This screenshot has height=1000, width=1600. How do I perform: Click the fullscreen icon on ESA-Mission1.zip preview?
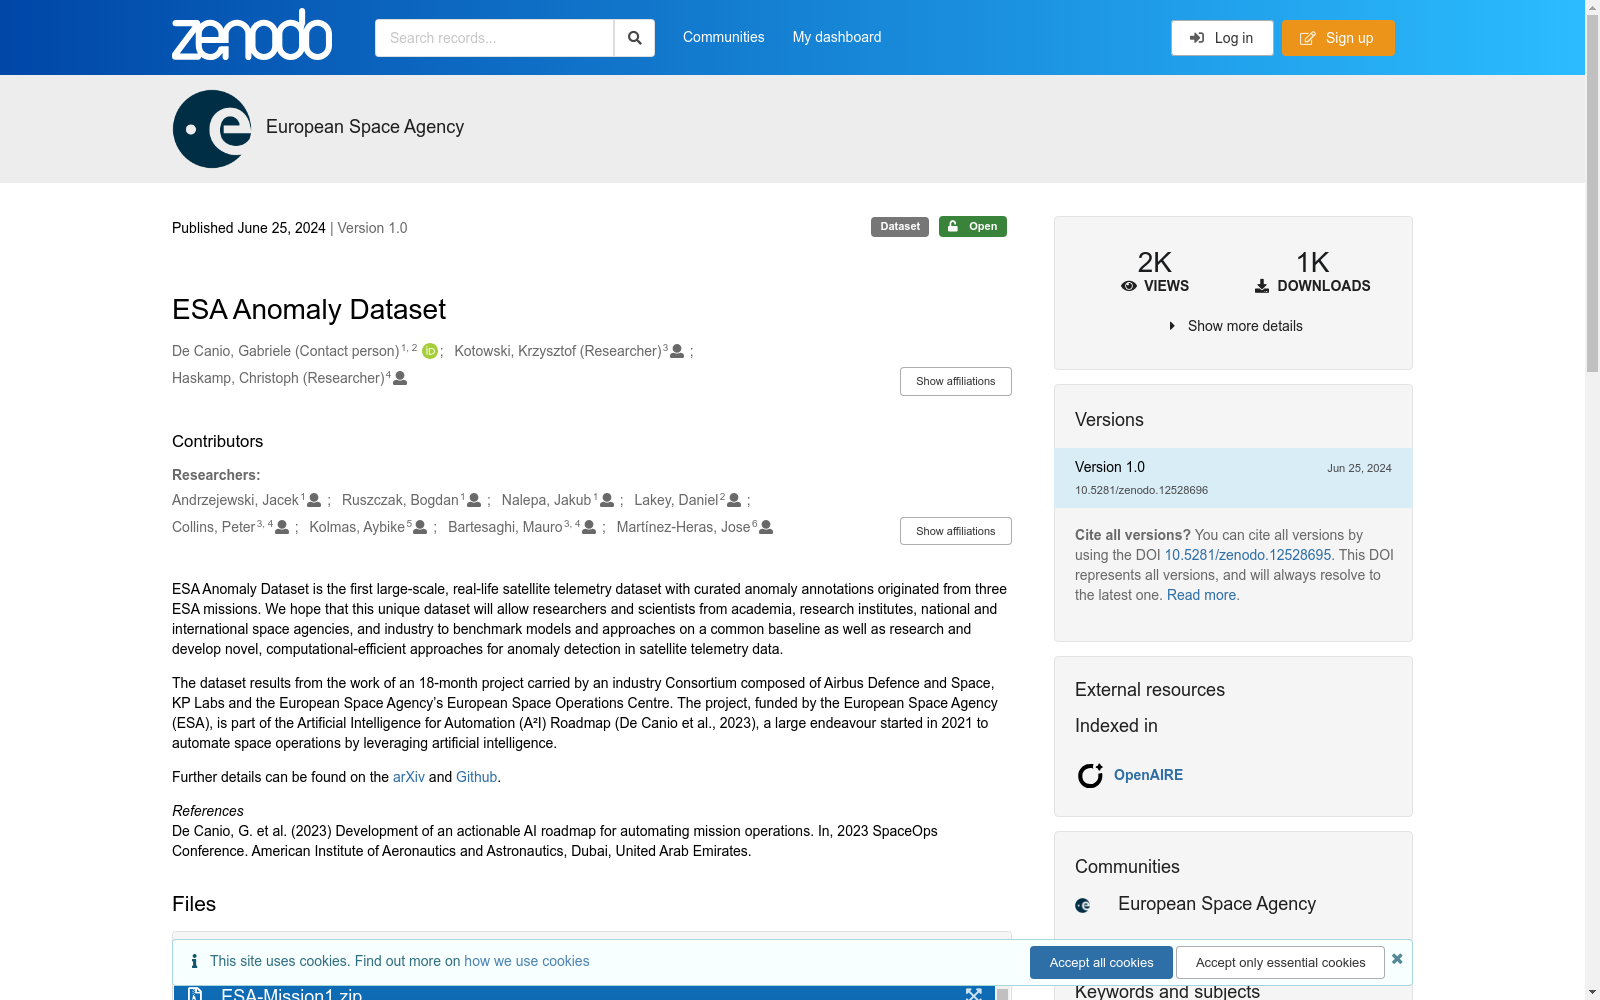point(973,994)
